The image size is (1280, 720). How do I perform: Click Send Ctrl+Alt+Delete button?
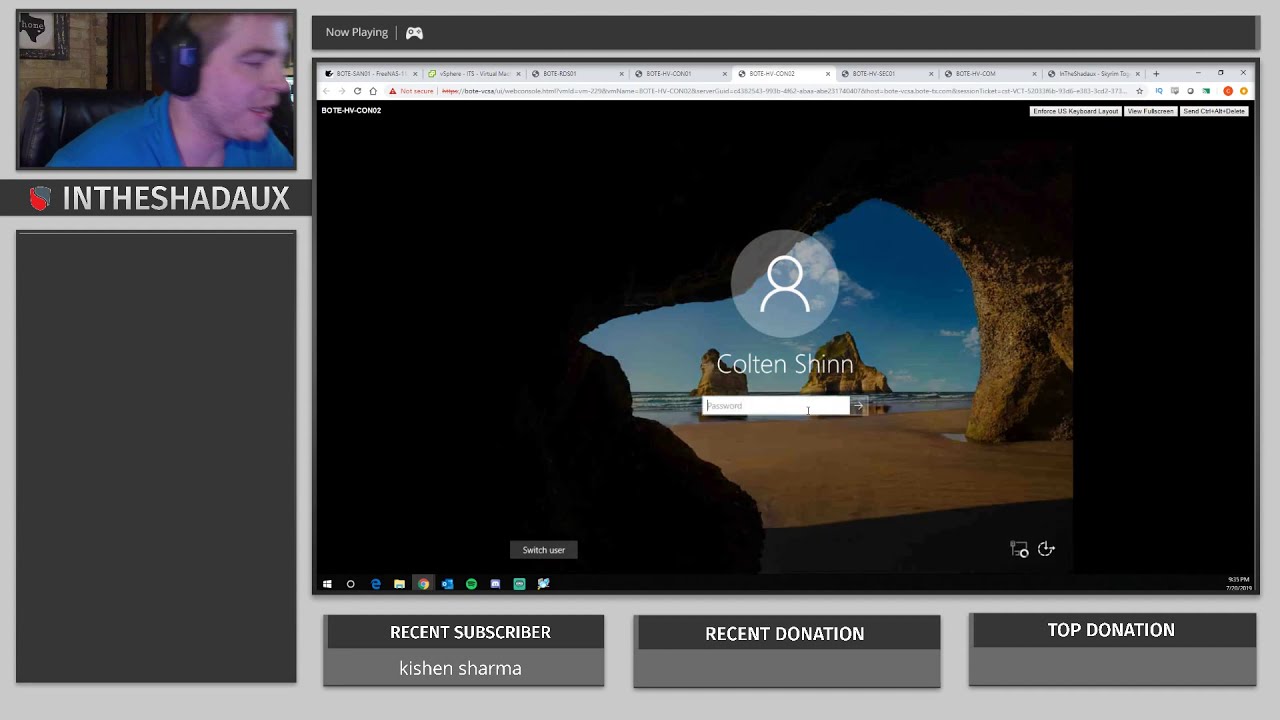coord(1214,111)
